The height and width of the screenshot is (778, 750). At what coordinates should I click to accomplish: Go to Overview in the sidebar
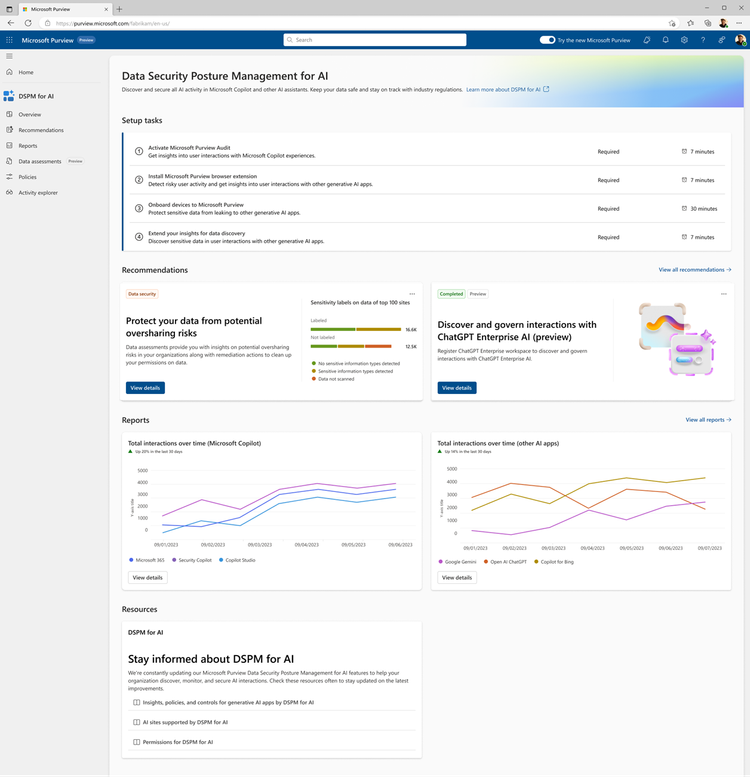(x=29, y=115)
